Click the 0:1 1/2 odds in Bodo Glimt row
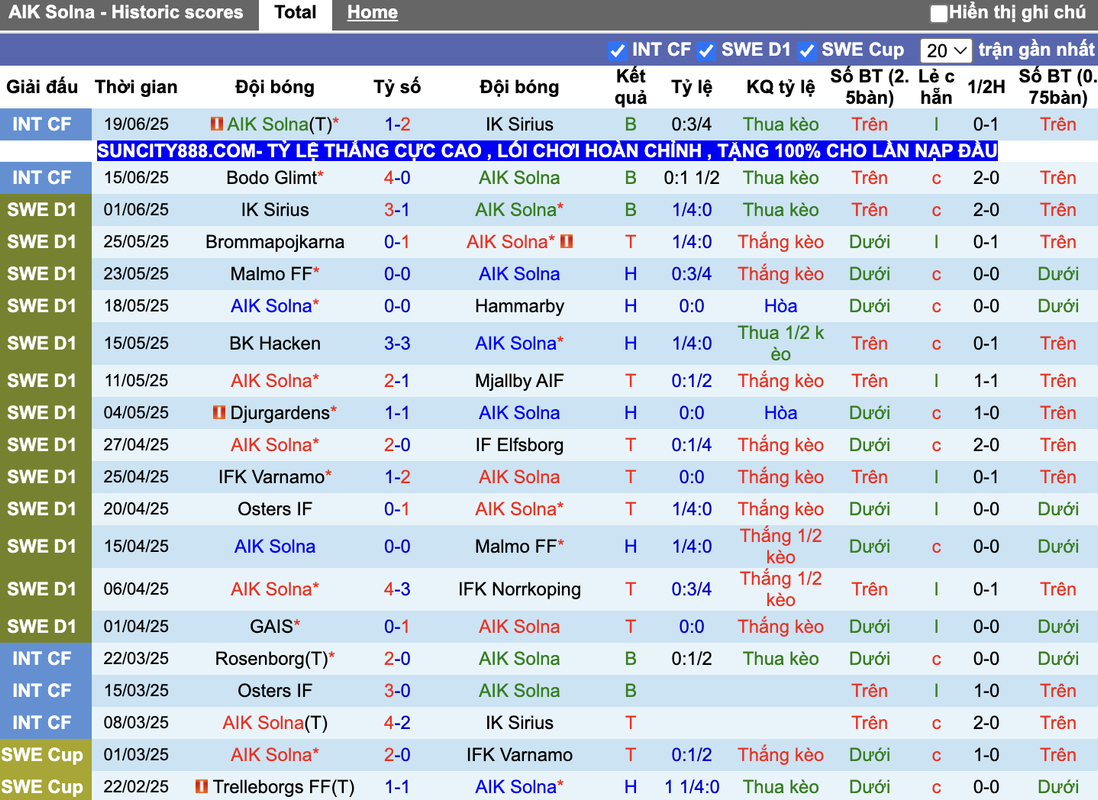 pyautogui.click(x=691, y=178)
